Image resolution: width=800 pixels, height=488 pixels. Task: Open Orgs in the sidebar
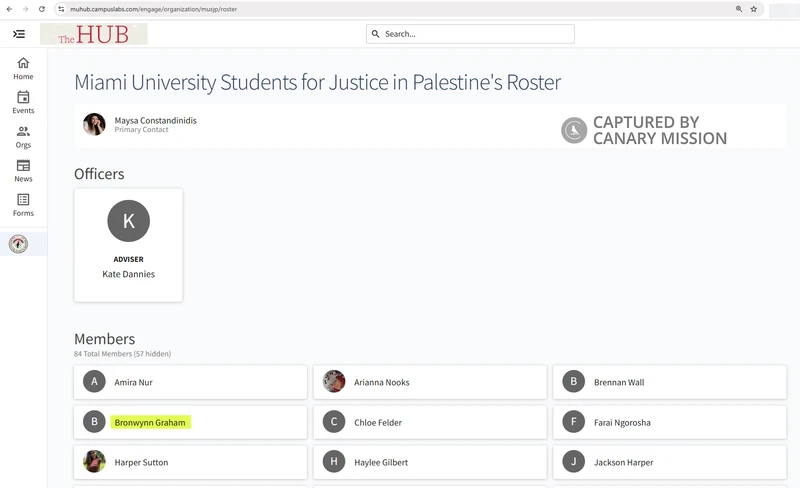tap(23, 137)
